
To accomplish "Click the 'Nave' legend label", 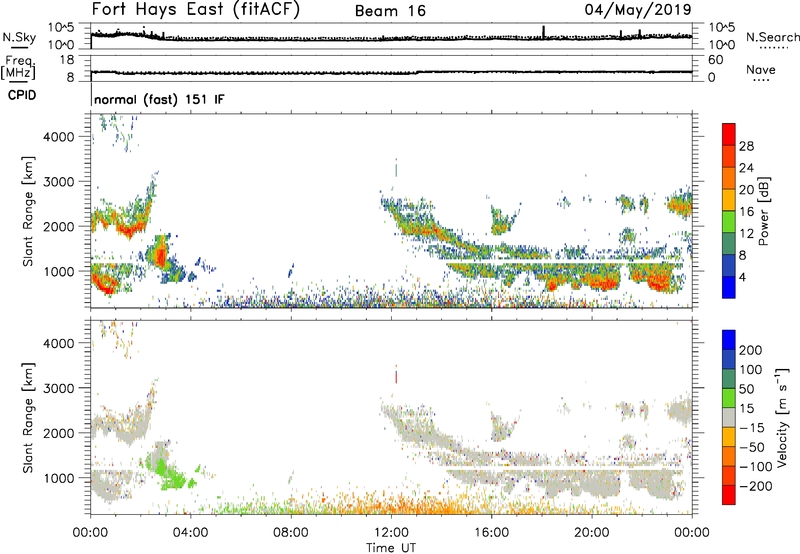I will click(x=760, y=69).
